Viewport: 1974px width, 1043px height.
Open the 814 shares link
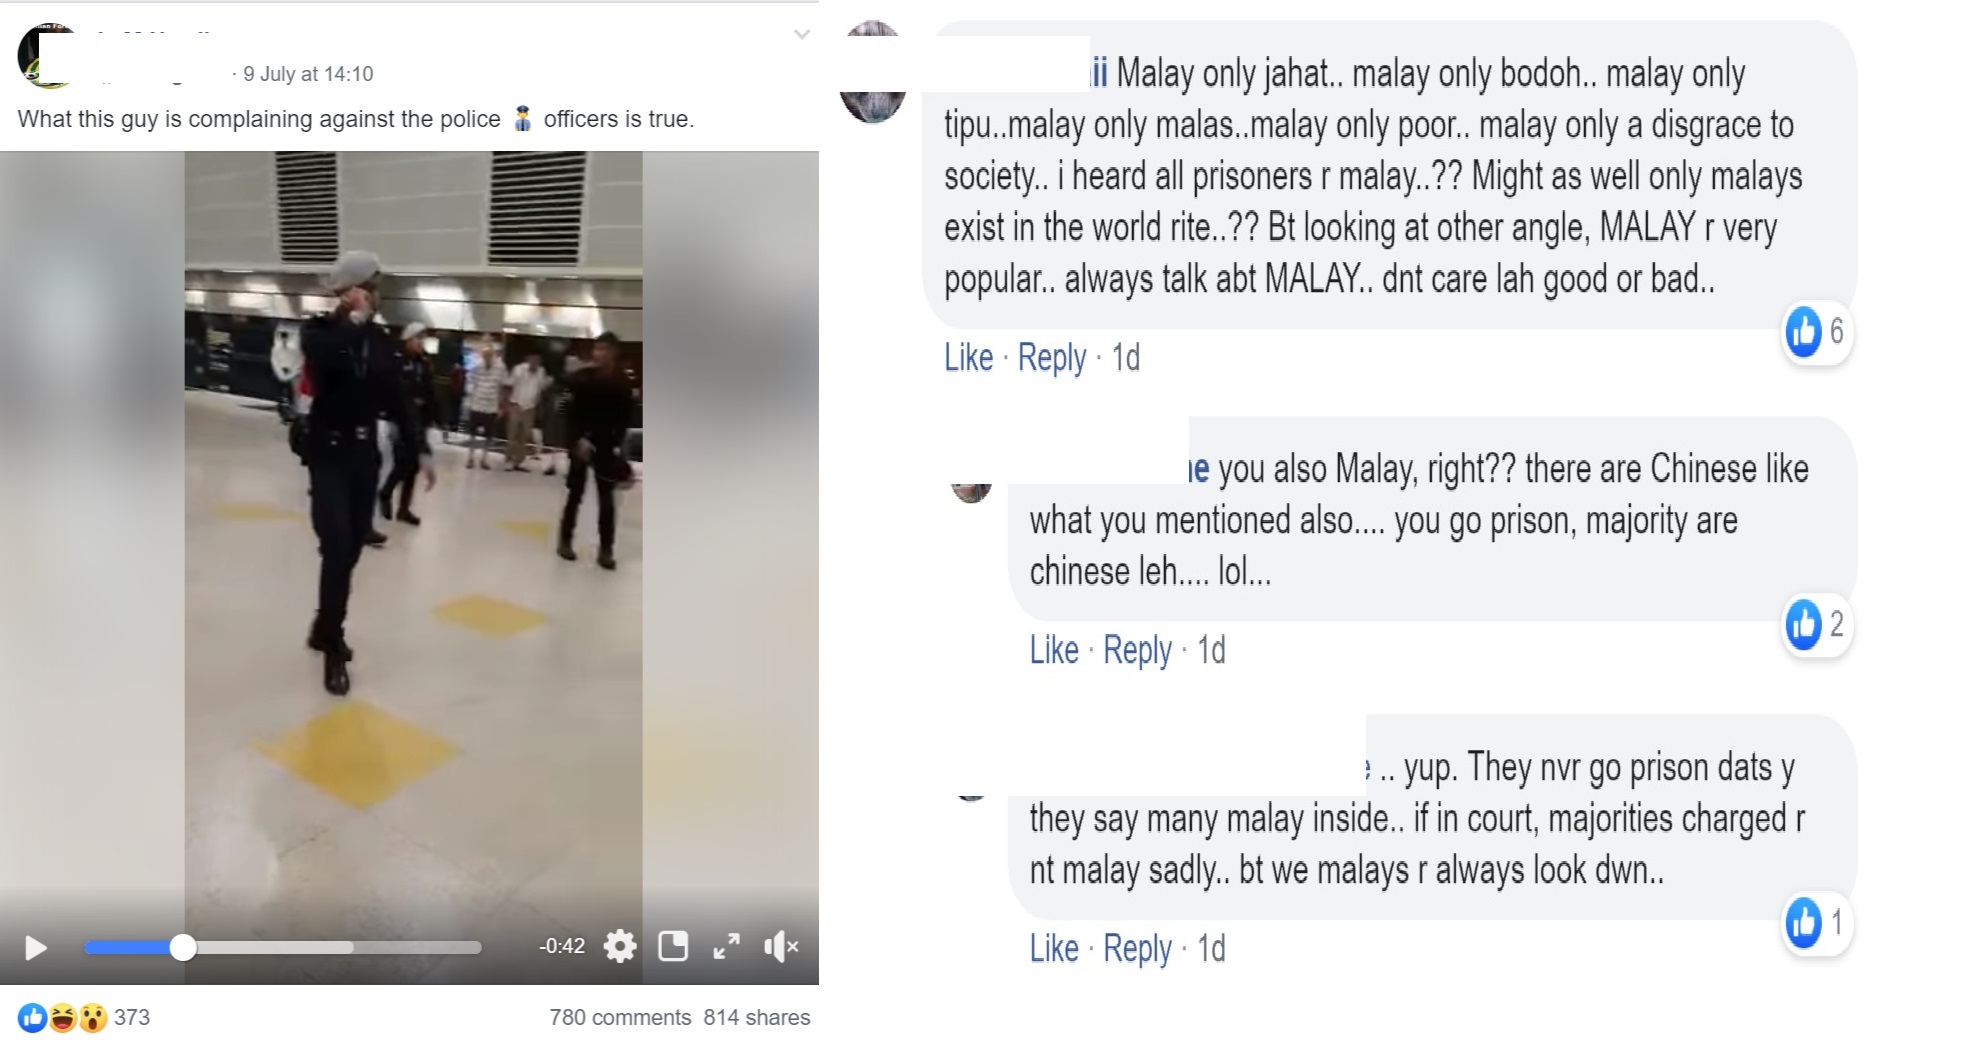757,1017
